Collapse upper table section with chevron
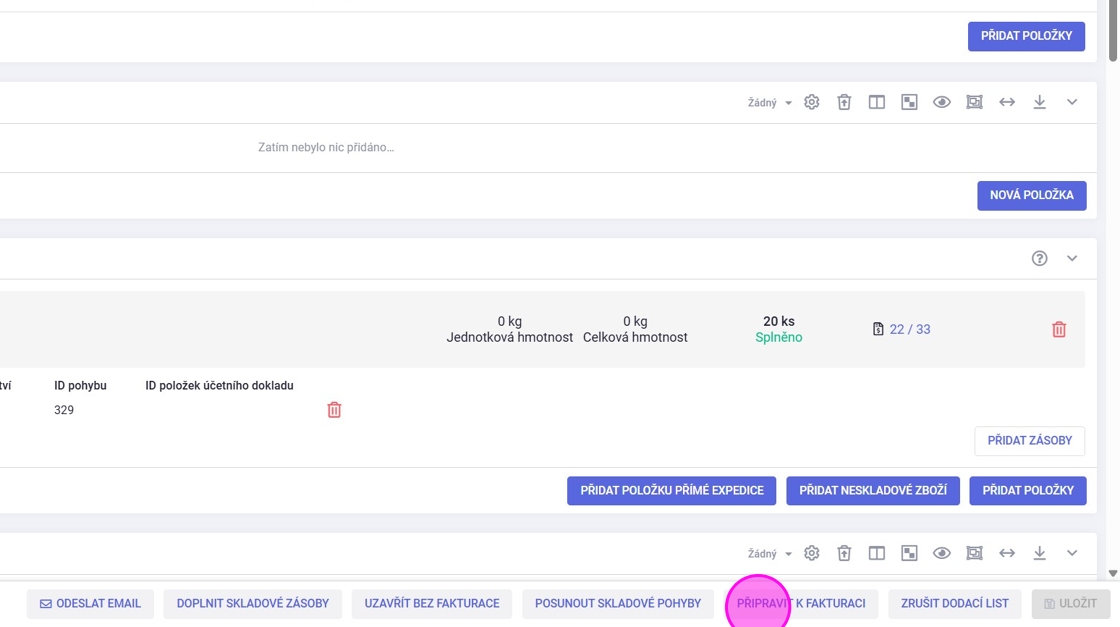 (x=1072, y=102)
